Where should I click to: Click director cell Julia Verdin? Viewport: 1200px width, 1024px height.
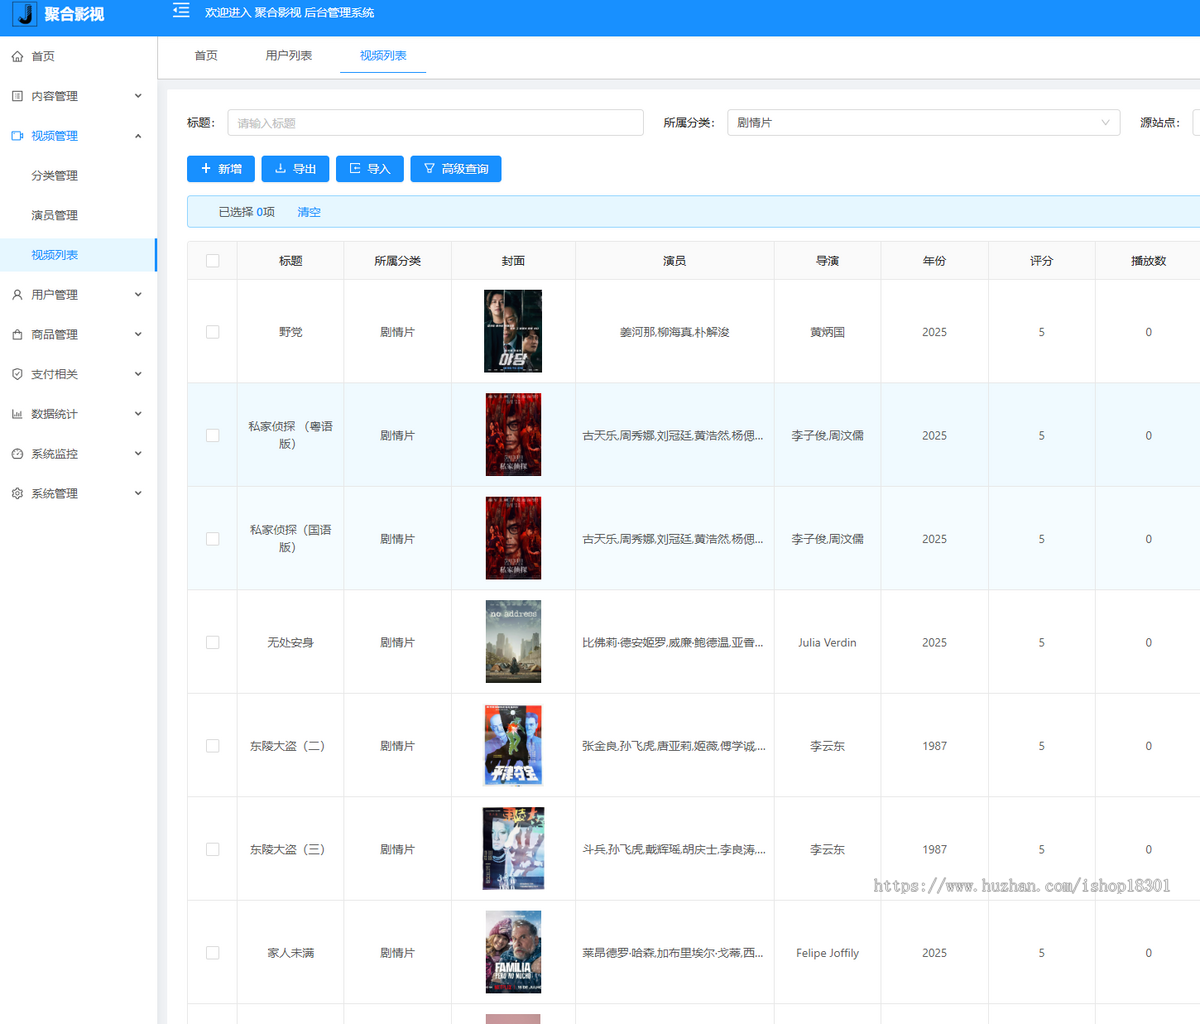coord(827,643)
